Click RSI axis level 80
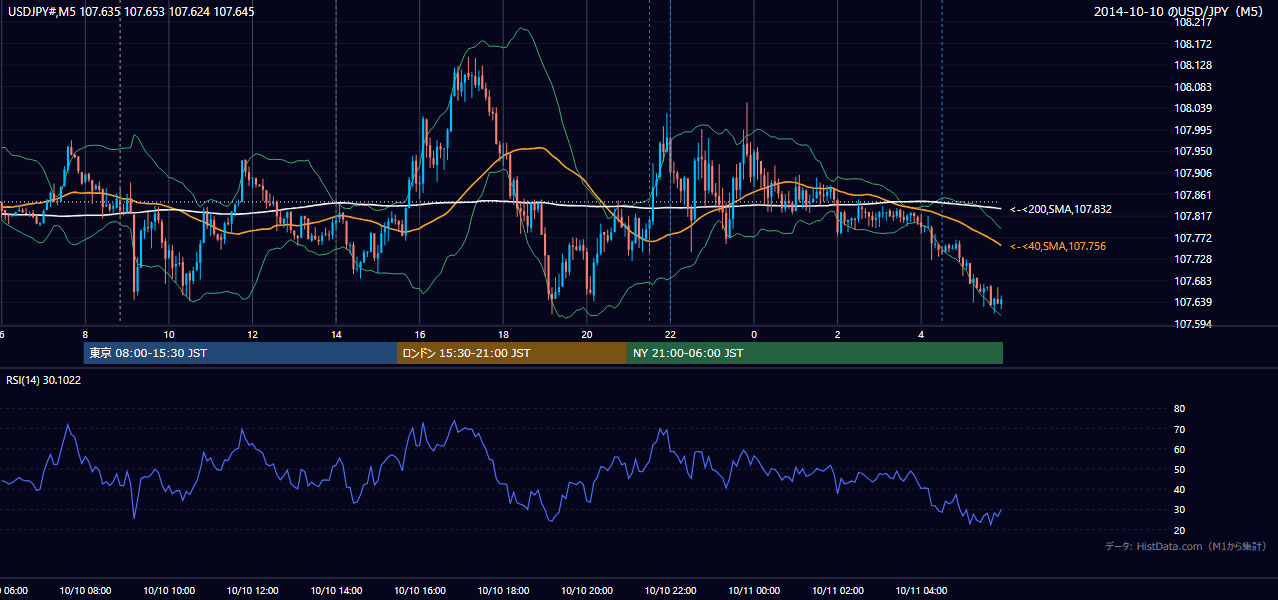Viewport: 1278px width, 600px height. pos(1179,409)
